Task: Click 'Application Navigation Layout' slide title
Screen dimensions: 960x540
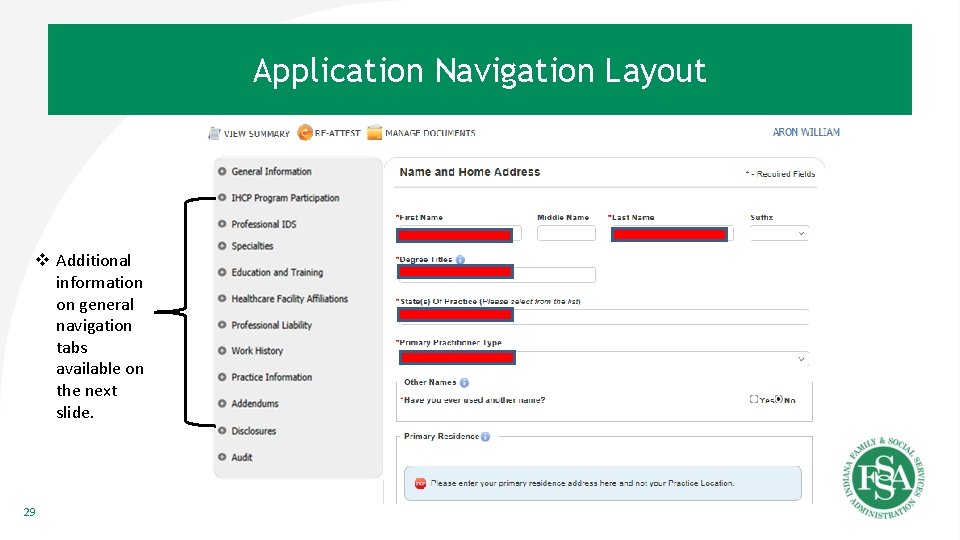Action: click(480, 70)
